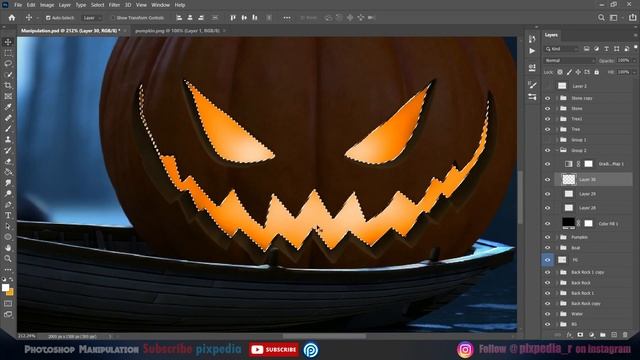Select the Type tool

click(8, 216)
